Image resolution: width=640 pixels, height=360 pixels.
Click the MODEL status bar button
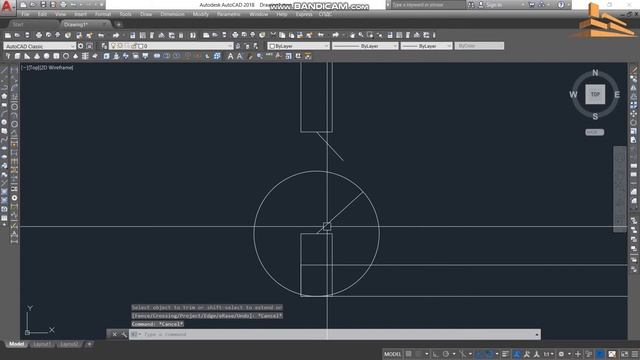click(393, 354)
